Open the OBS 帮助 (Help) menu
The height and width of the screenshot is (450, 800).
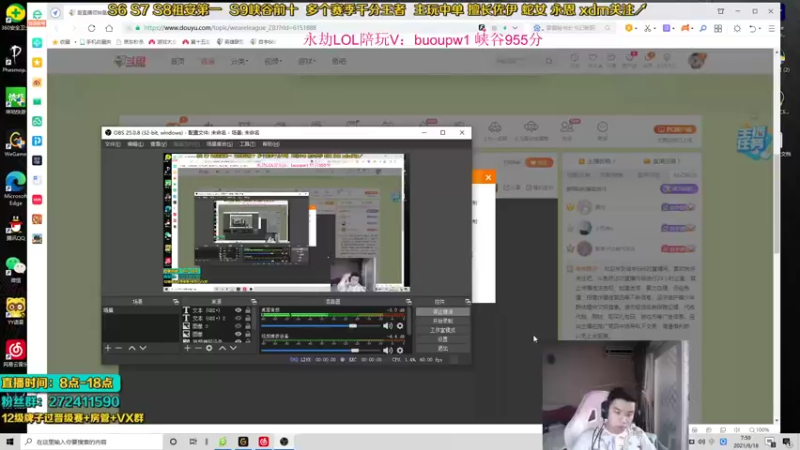tap(271, 144)
